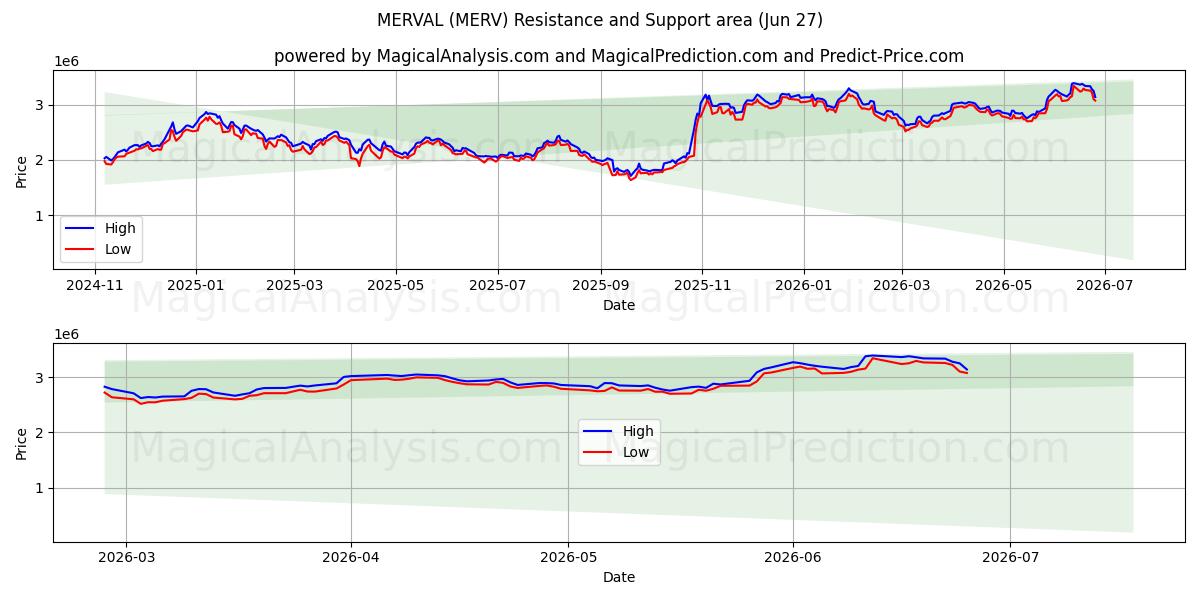
Task: Click the y-axis value 3 in bottom chart
Action: pos(41,378)
